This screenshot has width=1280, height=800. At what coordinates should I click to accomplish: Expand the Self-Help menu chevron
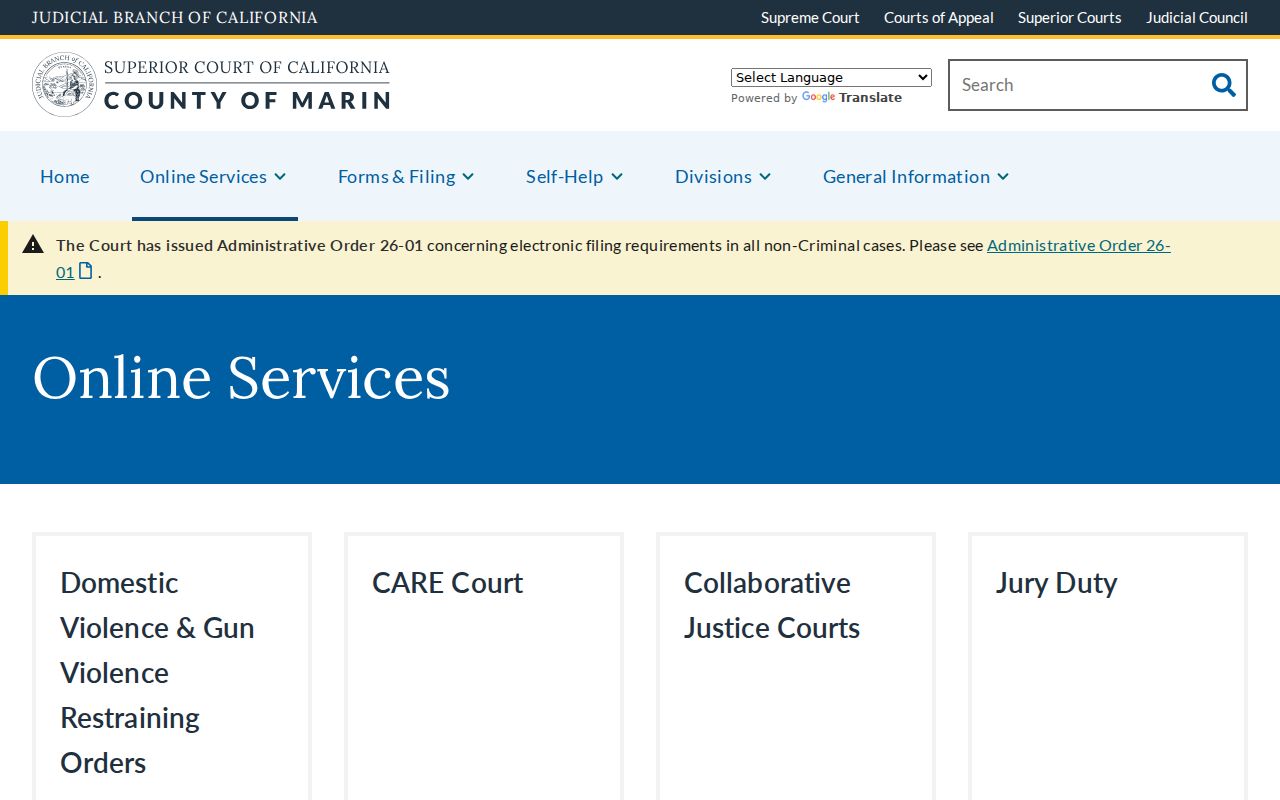pos(617,177)
